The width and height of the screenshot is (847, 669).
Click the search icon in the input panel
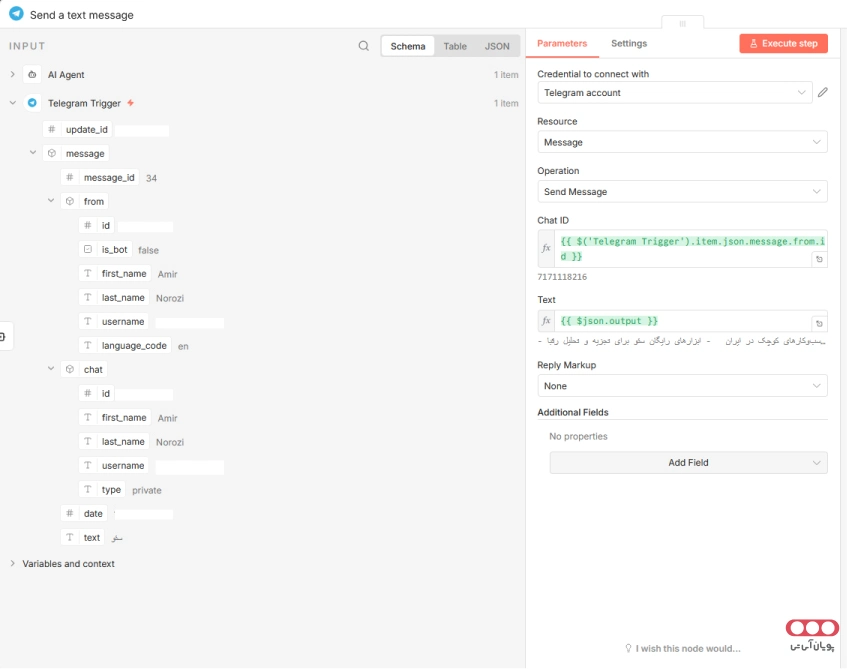coord(364,46)
